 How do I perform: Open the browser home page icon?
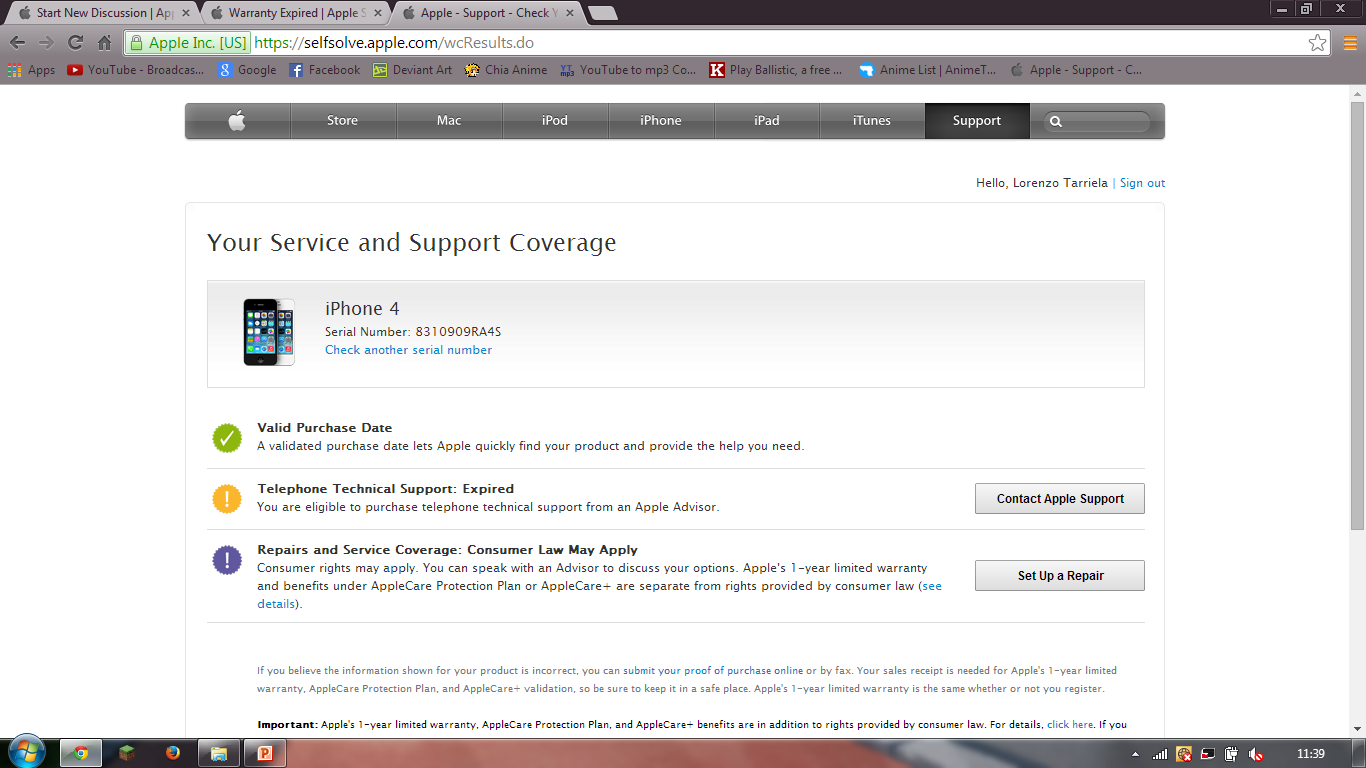104,43
